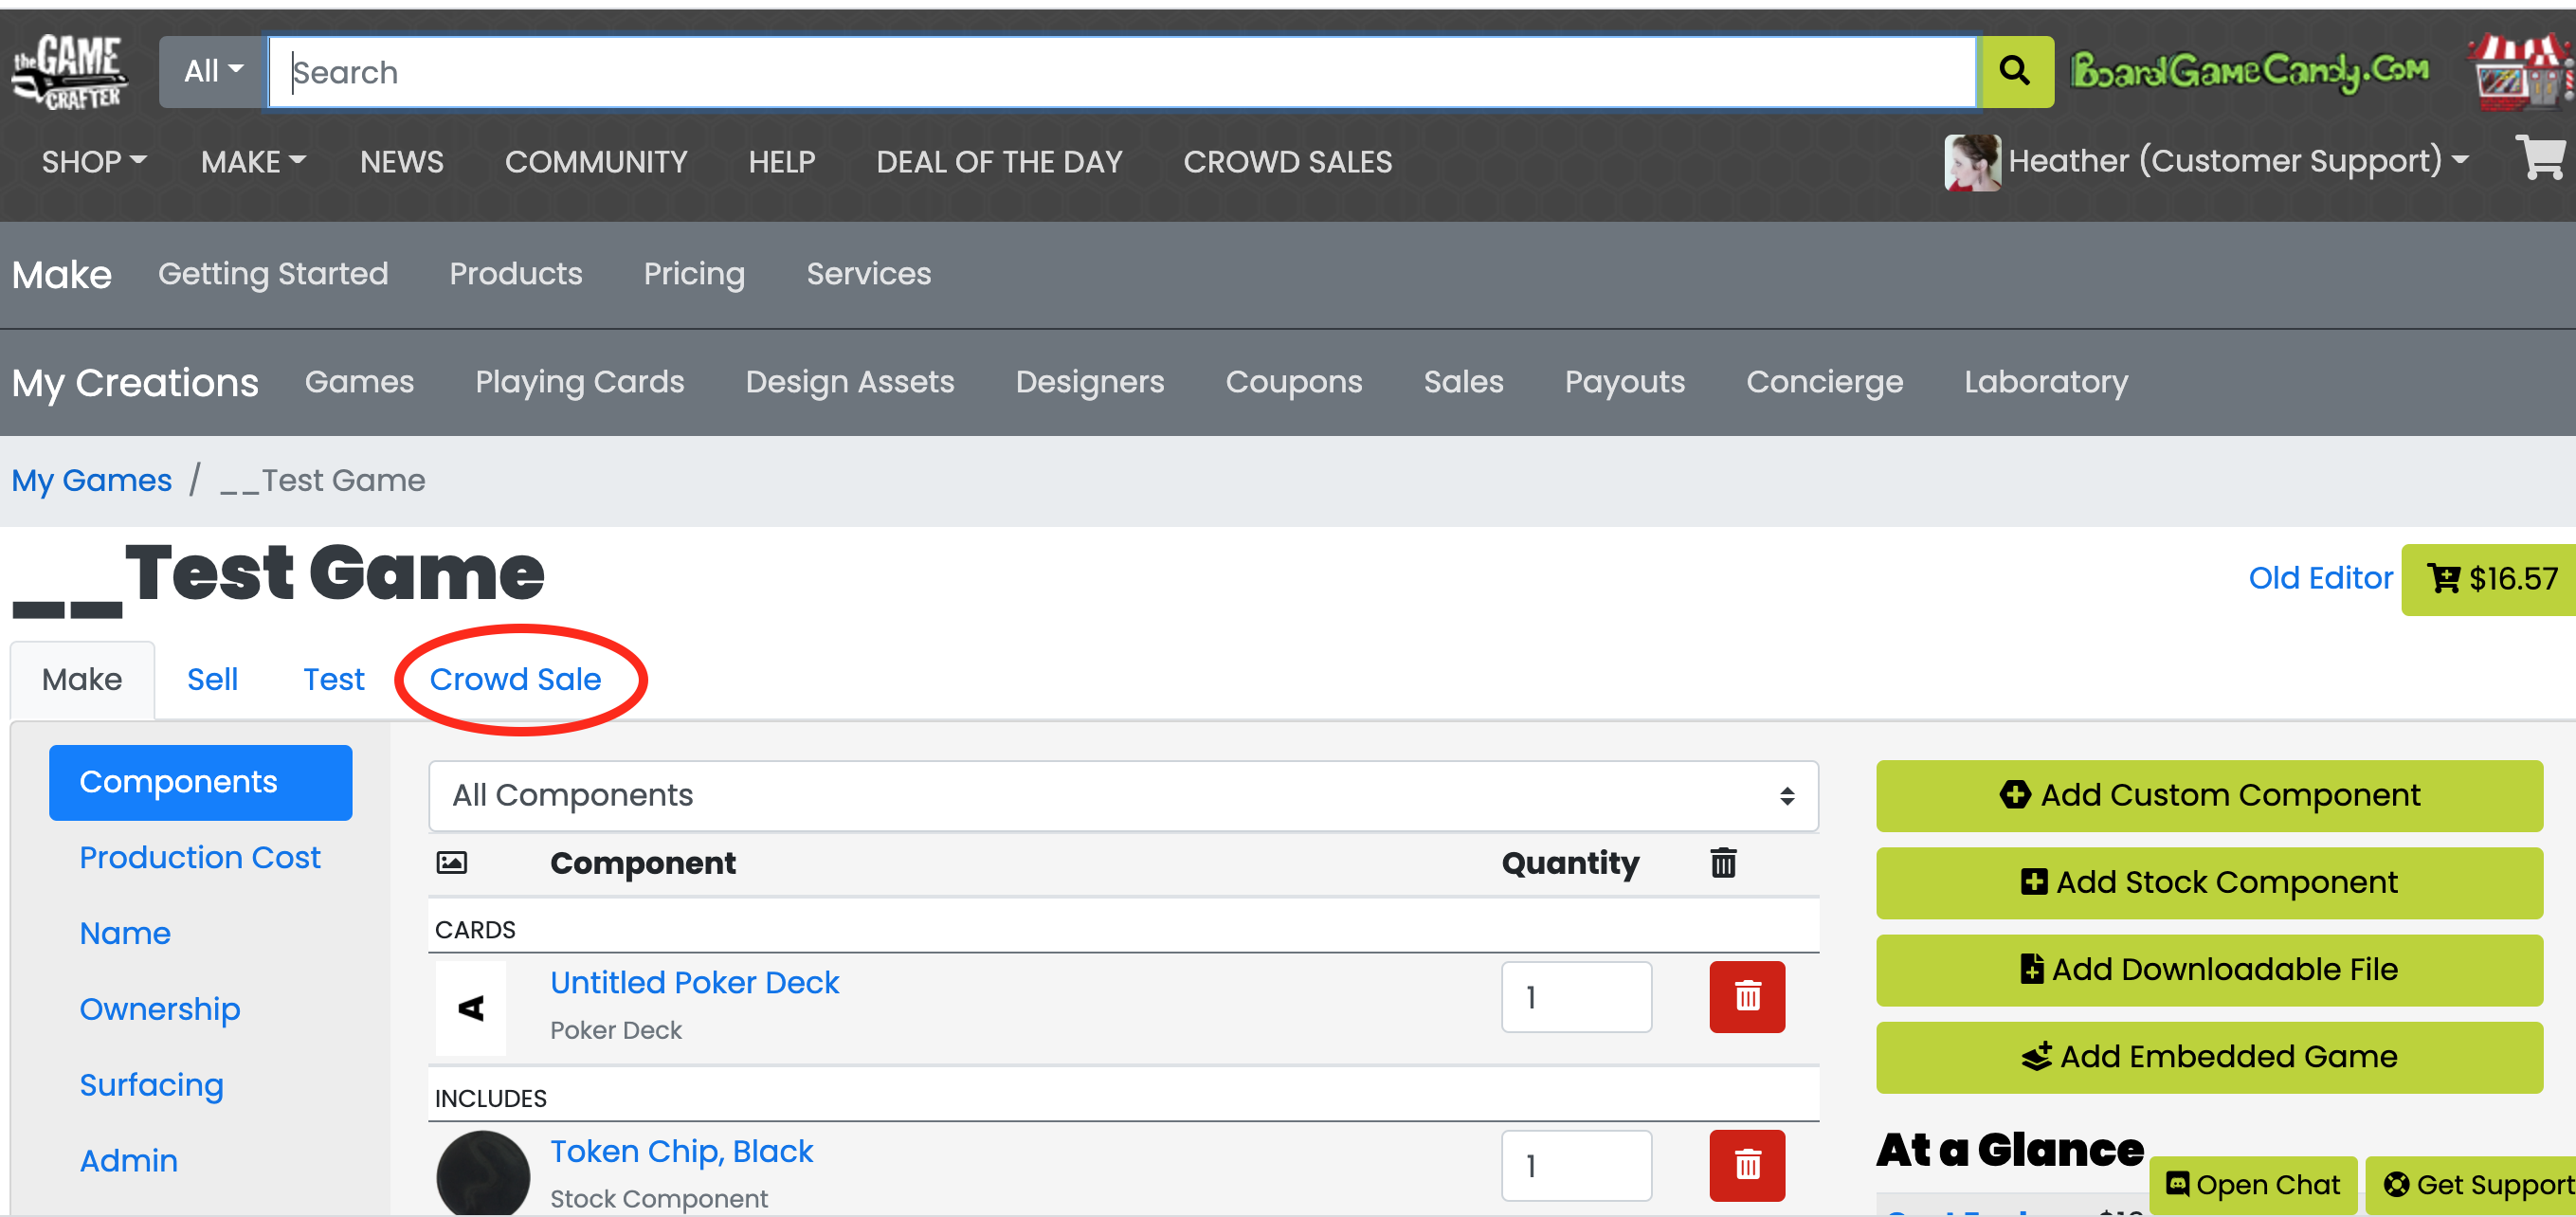Delete the Untitled Poker Deck component
Image resolution: width=2576 pixels, height=1217 pixels.
coord(1746,996)
